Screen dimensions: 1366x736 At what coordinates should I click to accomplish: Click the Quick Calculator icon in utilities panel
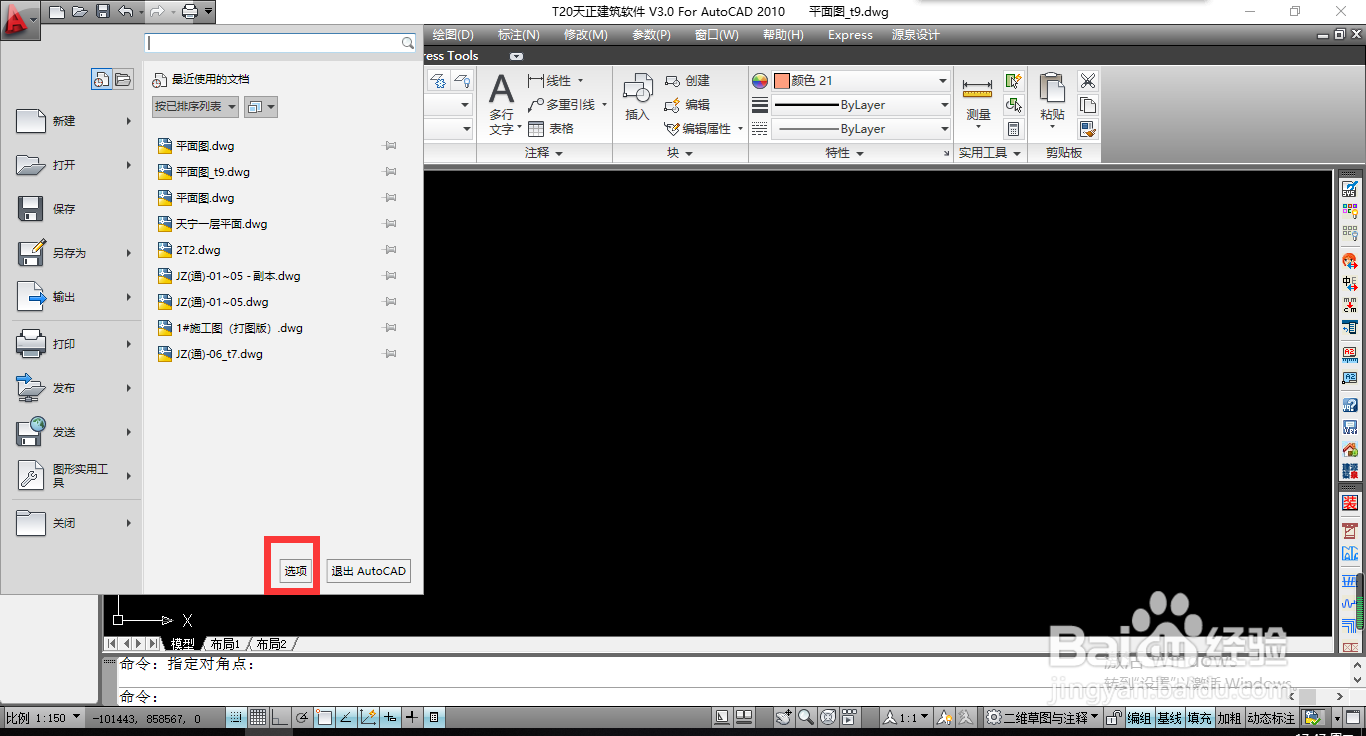[1013, 129]
